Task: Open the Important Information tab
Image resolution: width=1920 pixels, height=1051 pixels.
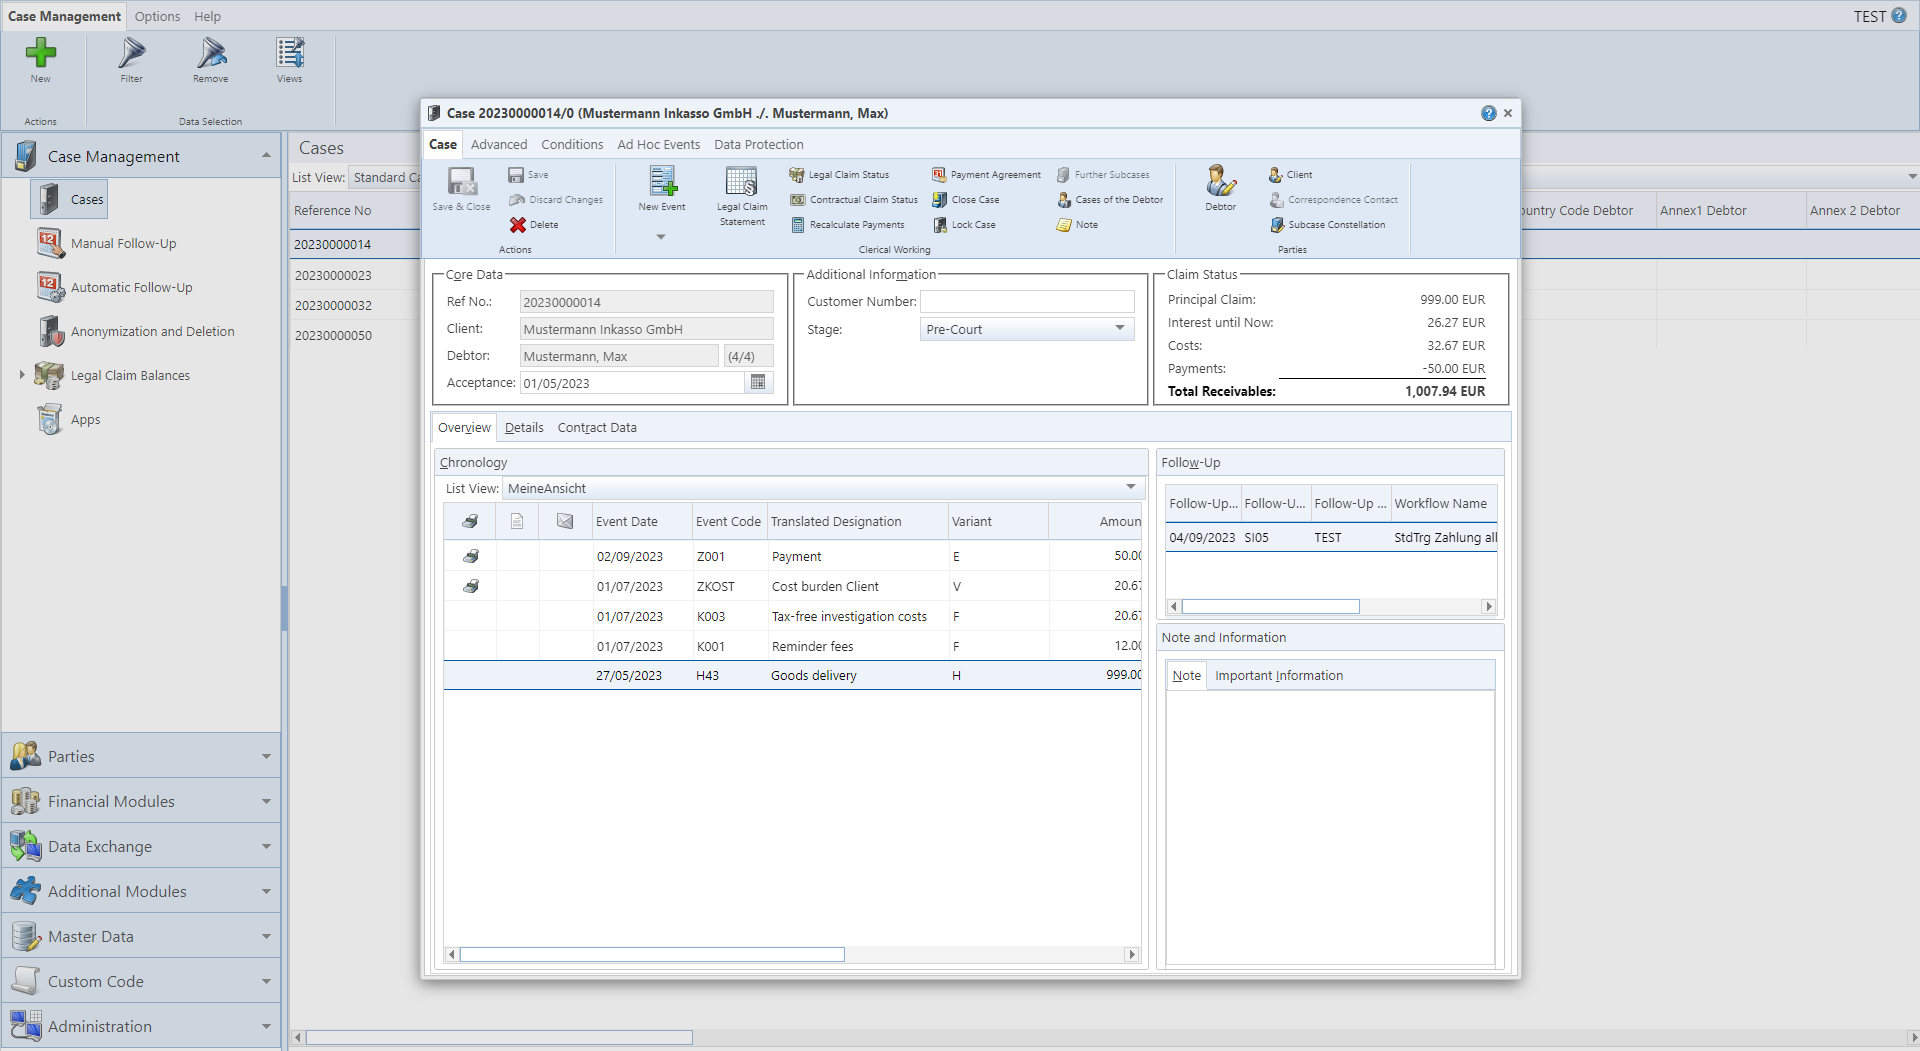Action: [x=1278, y=676]
